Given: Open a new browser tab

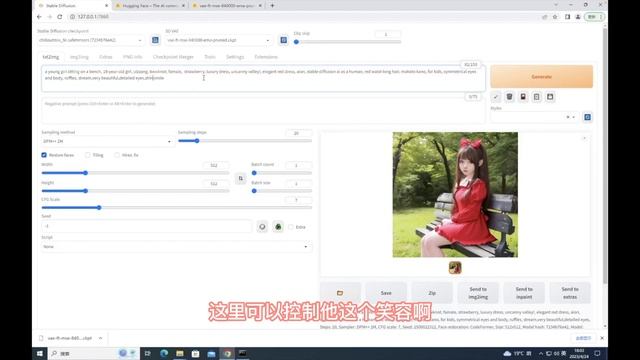Looking at the screenshot, I should pos(272,6).
